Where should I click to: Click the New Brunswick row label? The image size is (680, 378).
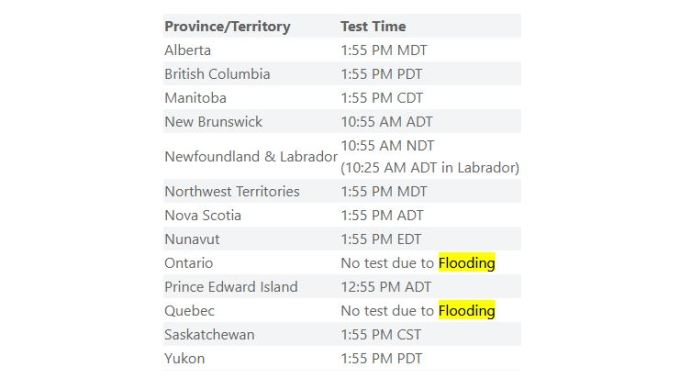[x=213, y=122]
